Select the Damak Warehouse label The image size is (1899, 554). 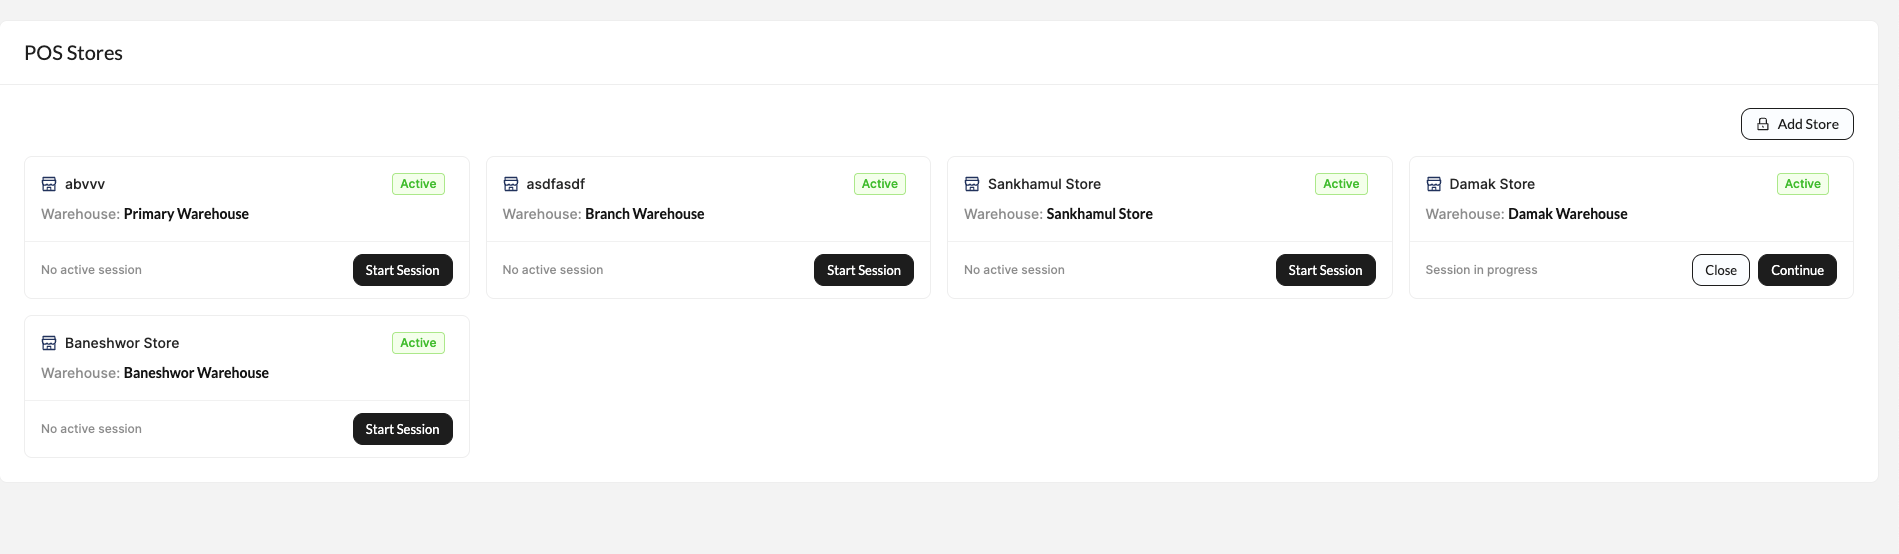pyautogui.click(x=1567, y=214)
